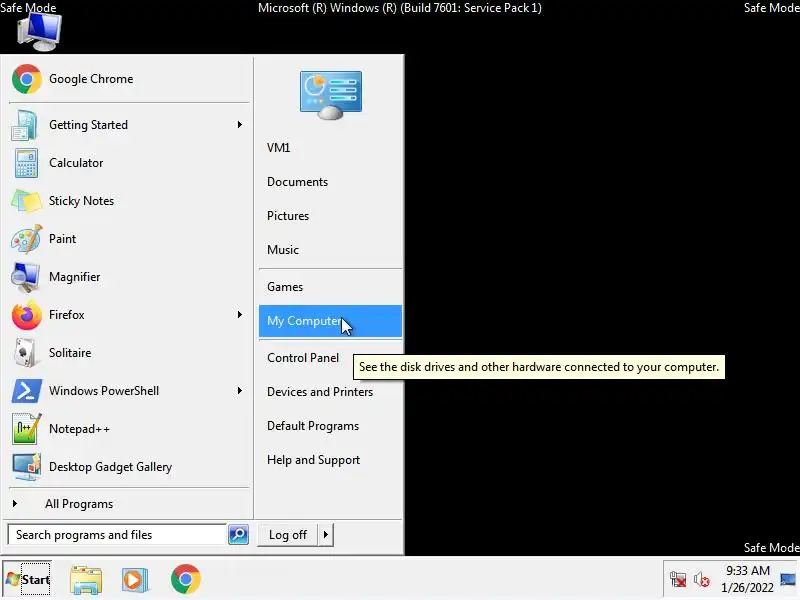Open Chrome pinned on the taskbar

(x=186, y=579)
